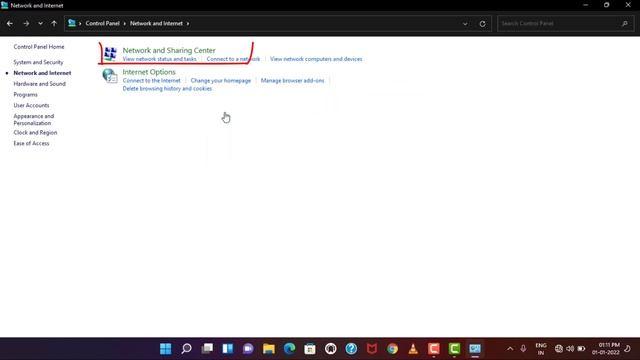Open Manage browser add-ons link
The height and width of the screenshot is (360, 640).
292,81
